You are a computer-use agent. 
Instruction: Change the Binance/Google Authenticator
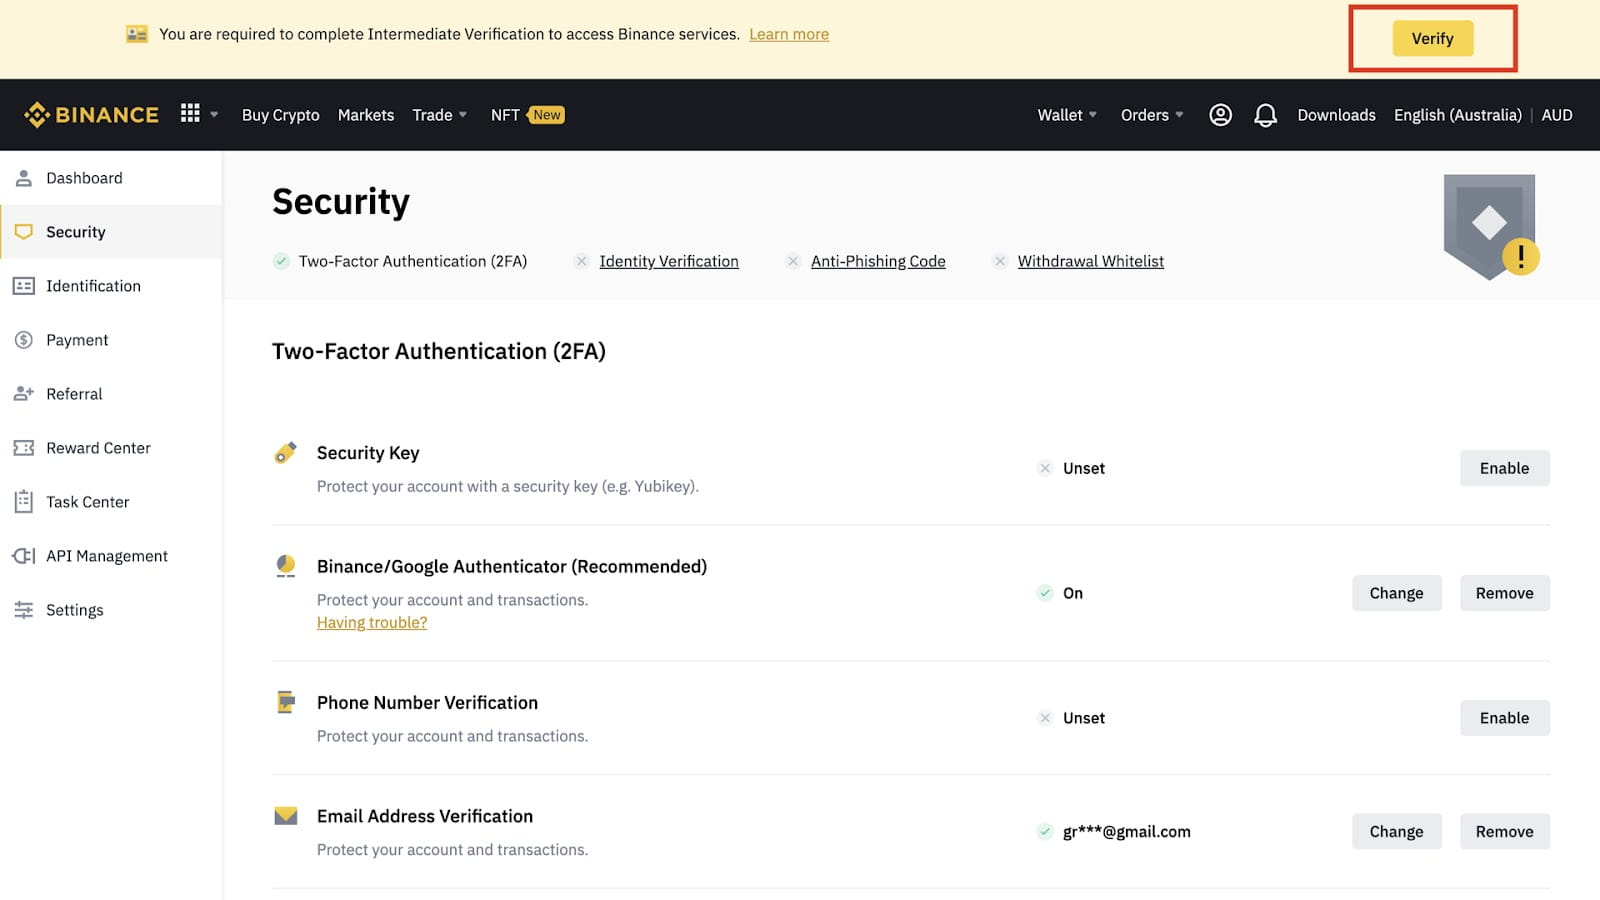click(1396, 593)
